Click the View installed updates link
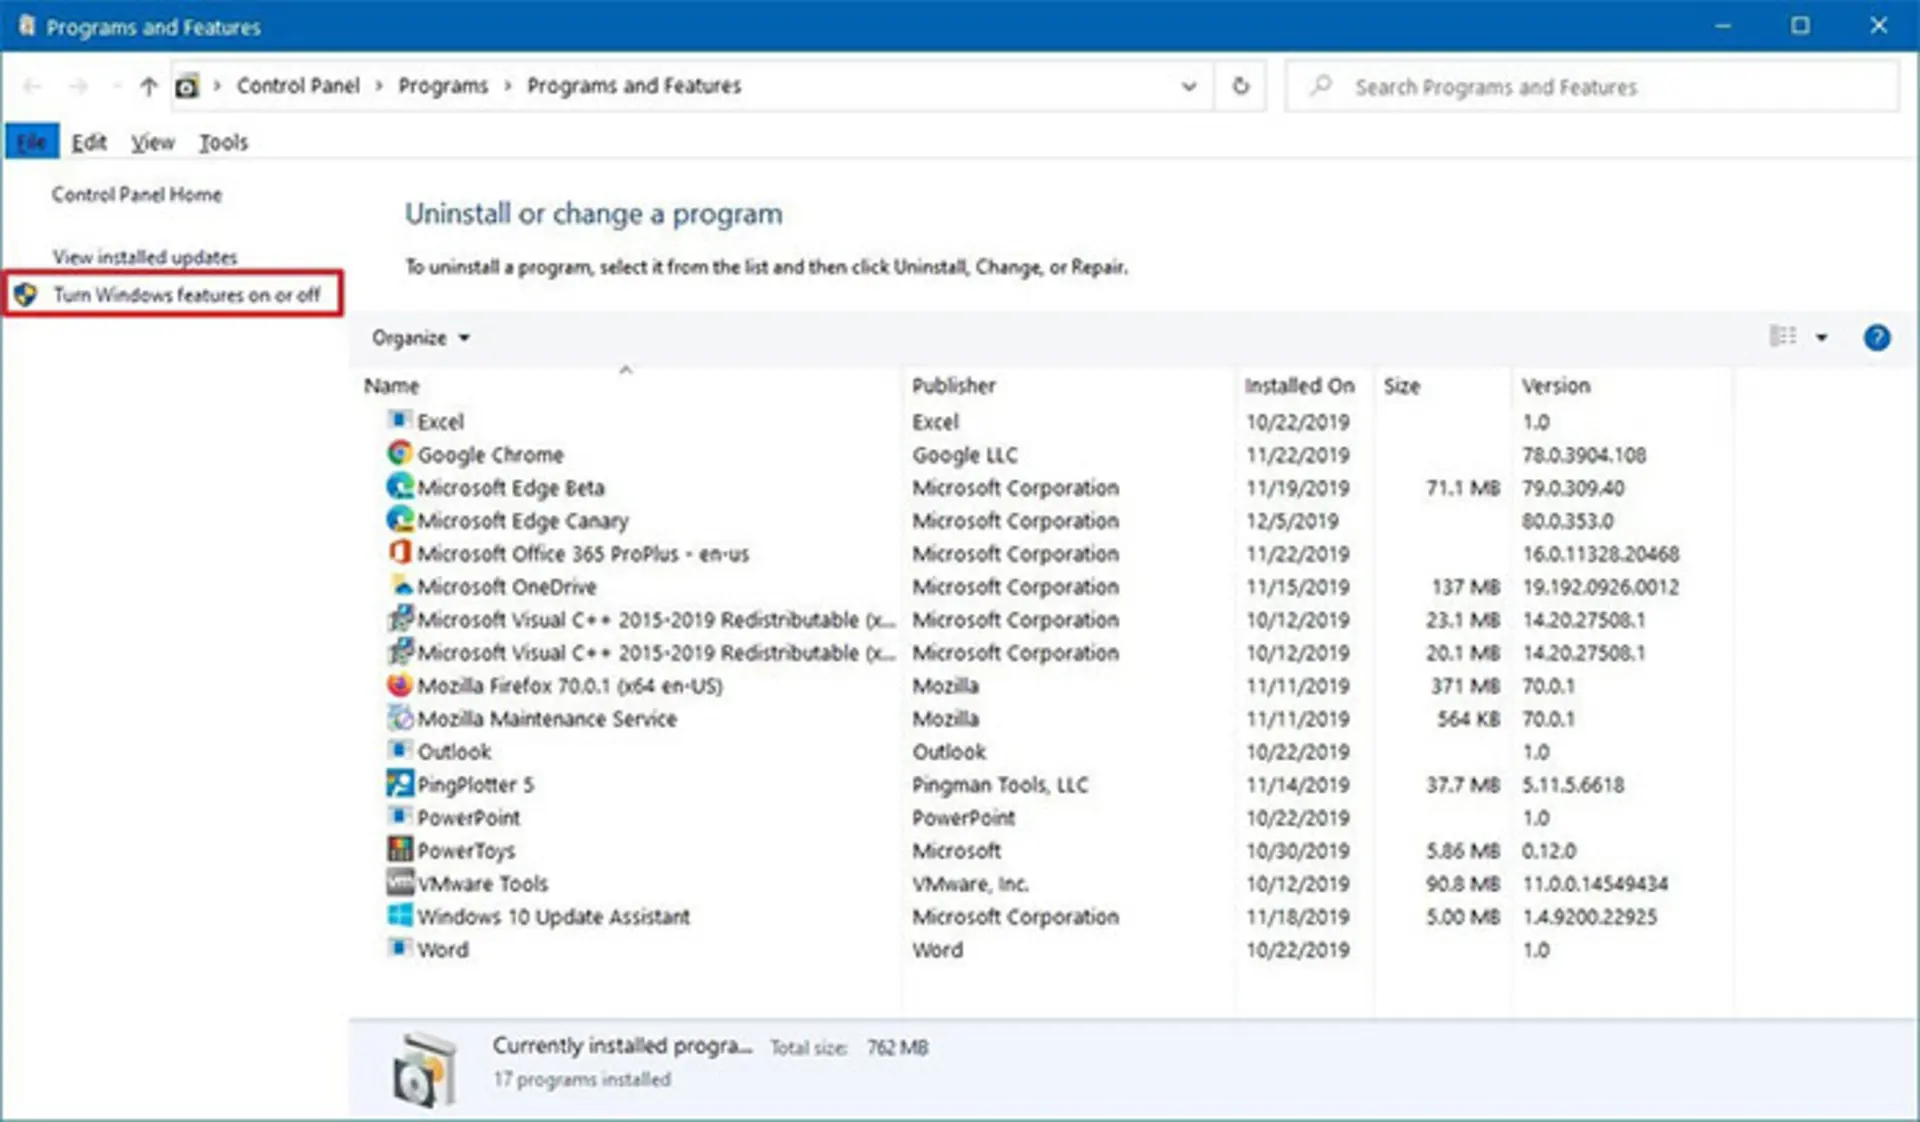Screen dimensions: 1920x1122 [x=145, y=257]
